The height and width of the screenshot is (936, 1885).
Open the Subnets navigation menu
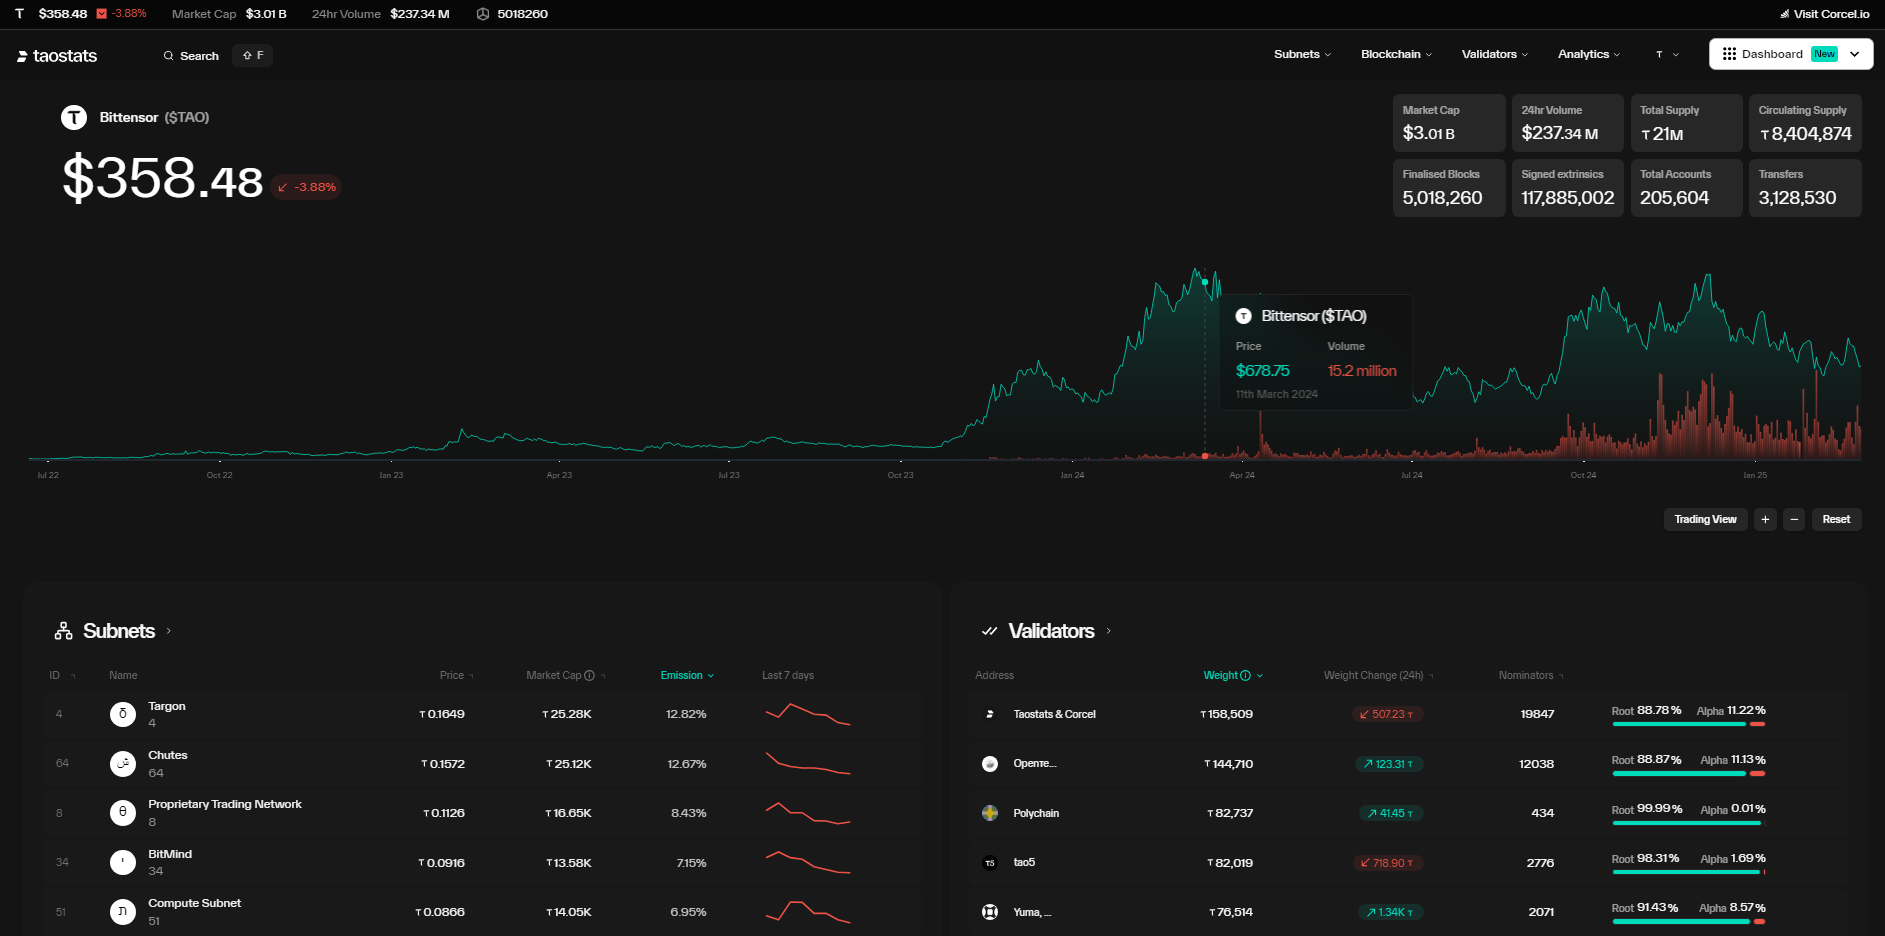(x=1302, y=54)
